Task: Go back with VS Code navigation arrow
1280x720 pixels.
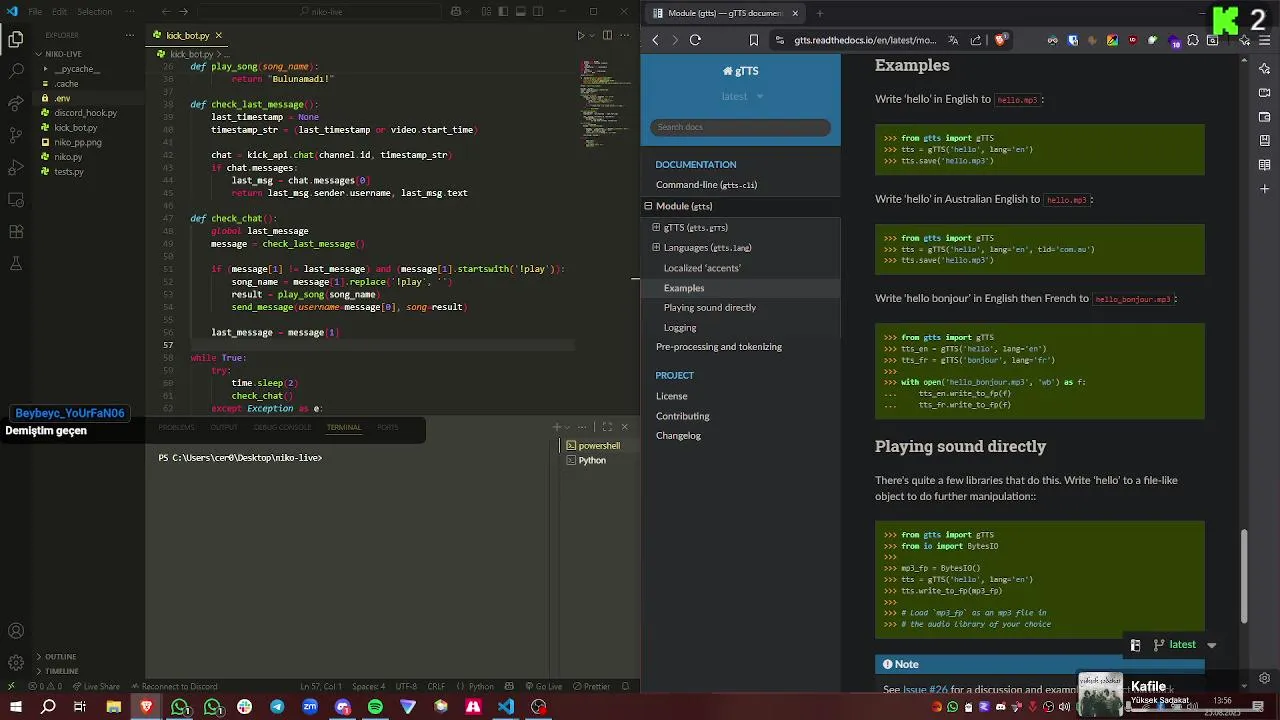Action: (166, 12)
